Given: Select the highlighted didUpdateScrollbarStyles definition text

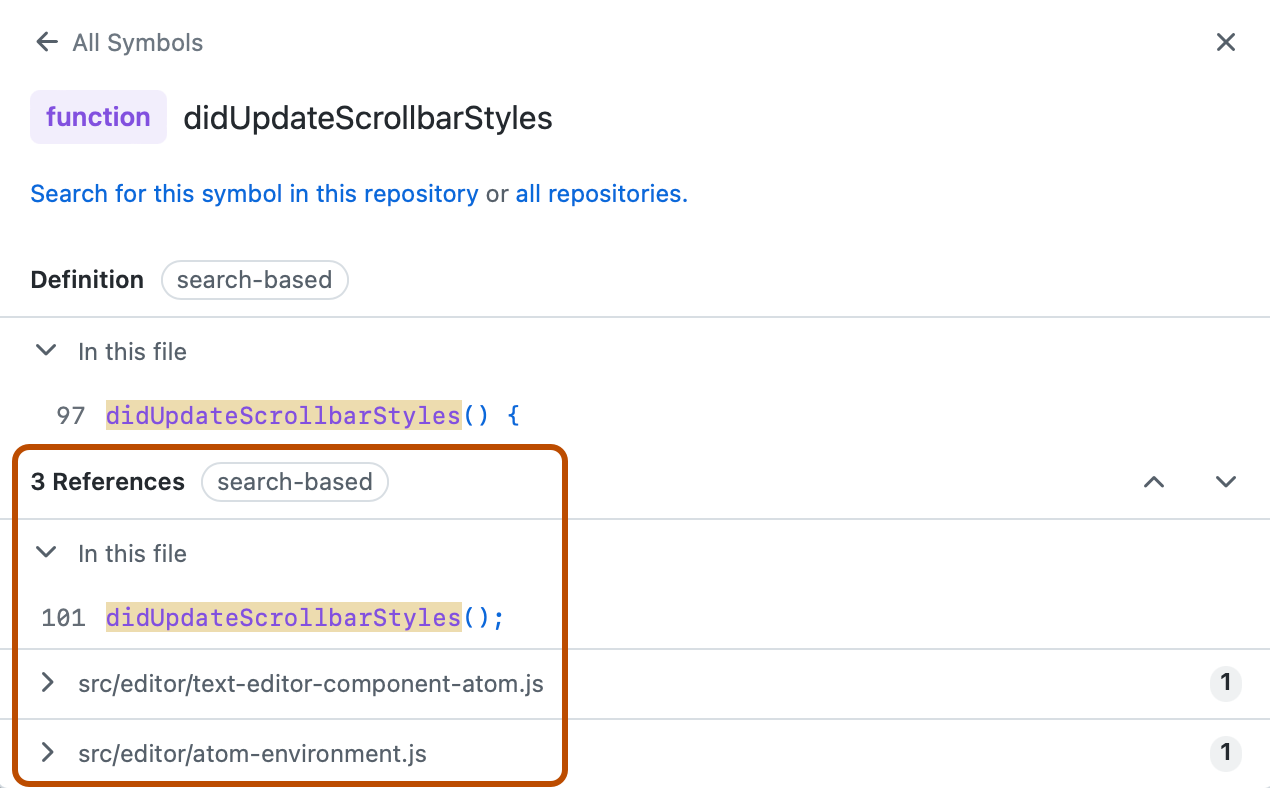Looking at the screenshot, I should coord(285,414).
